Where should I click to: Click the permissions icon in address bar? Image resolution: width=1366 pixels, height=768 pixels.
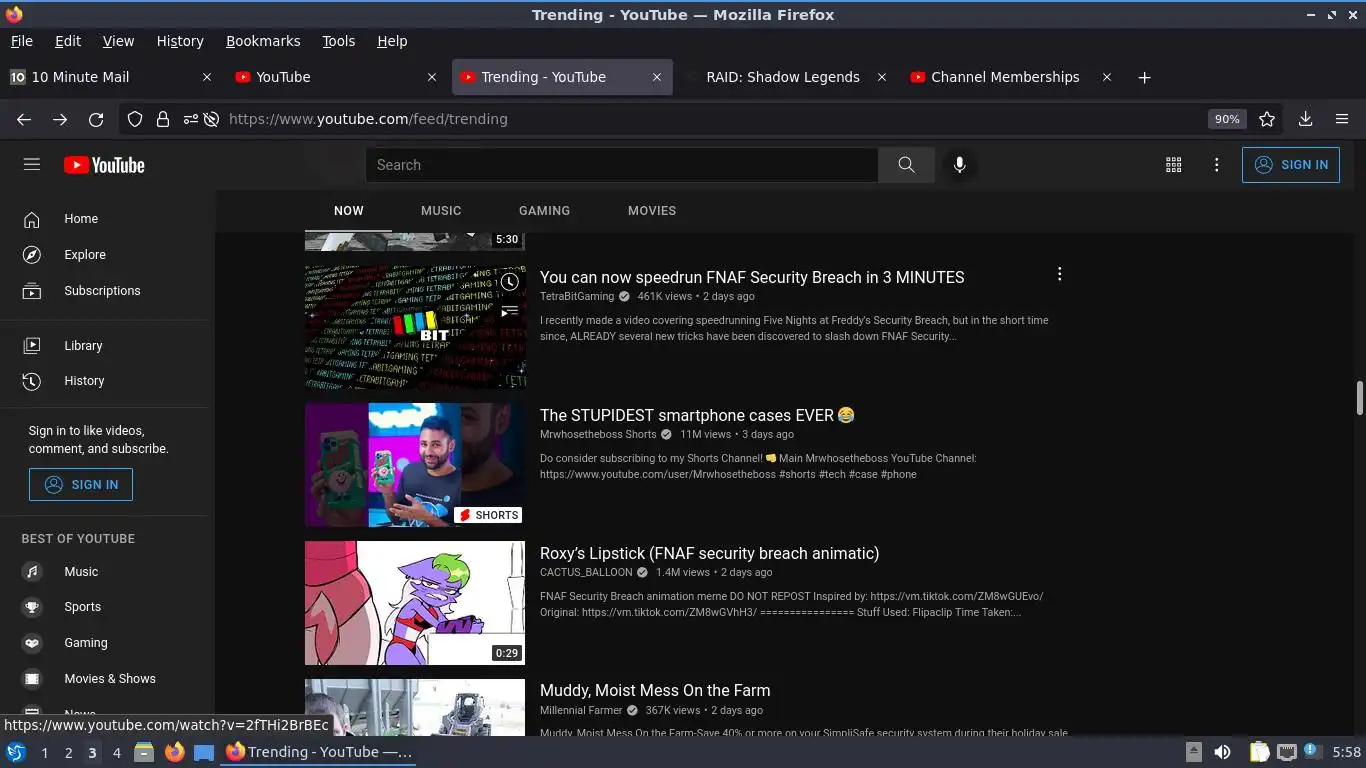190,119
